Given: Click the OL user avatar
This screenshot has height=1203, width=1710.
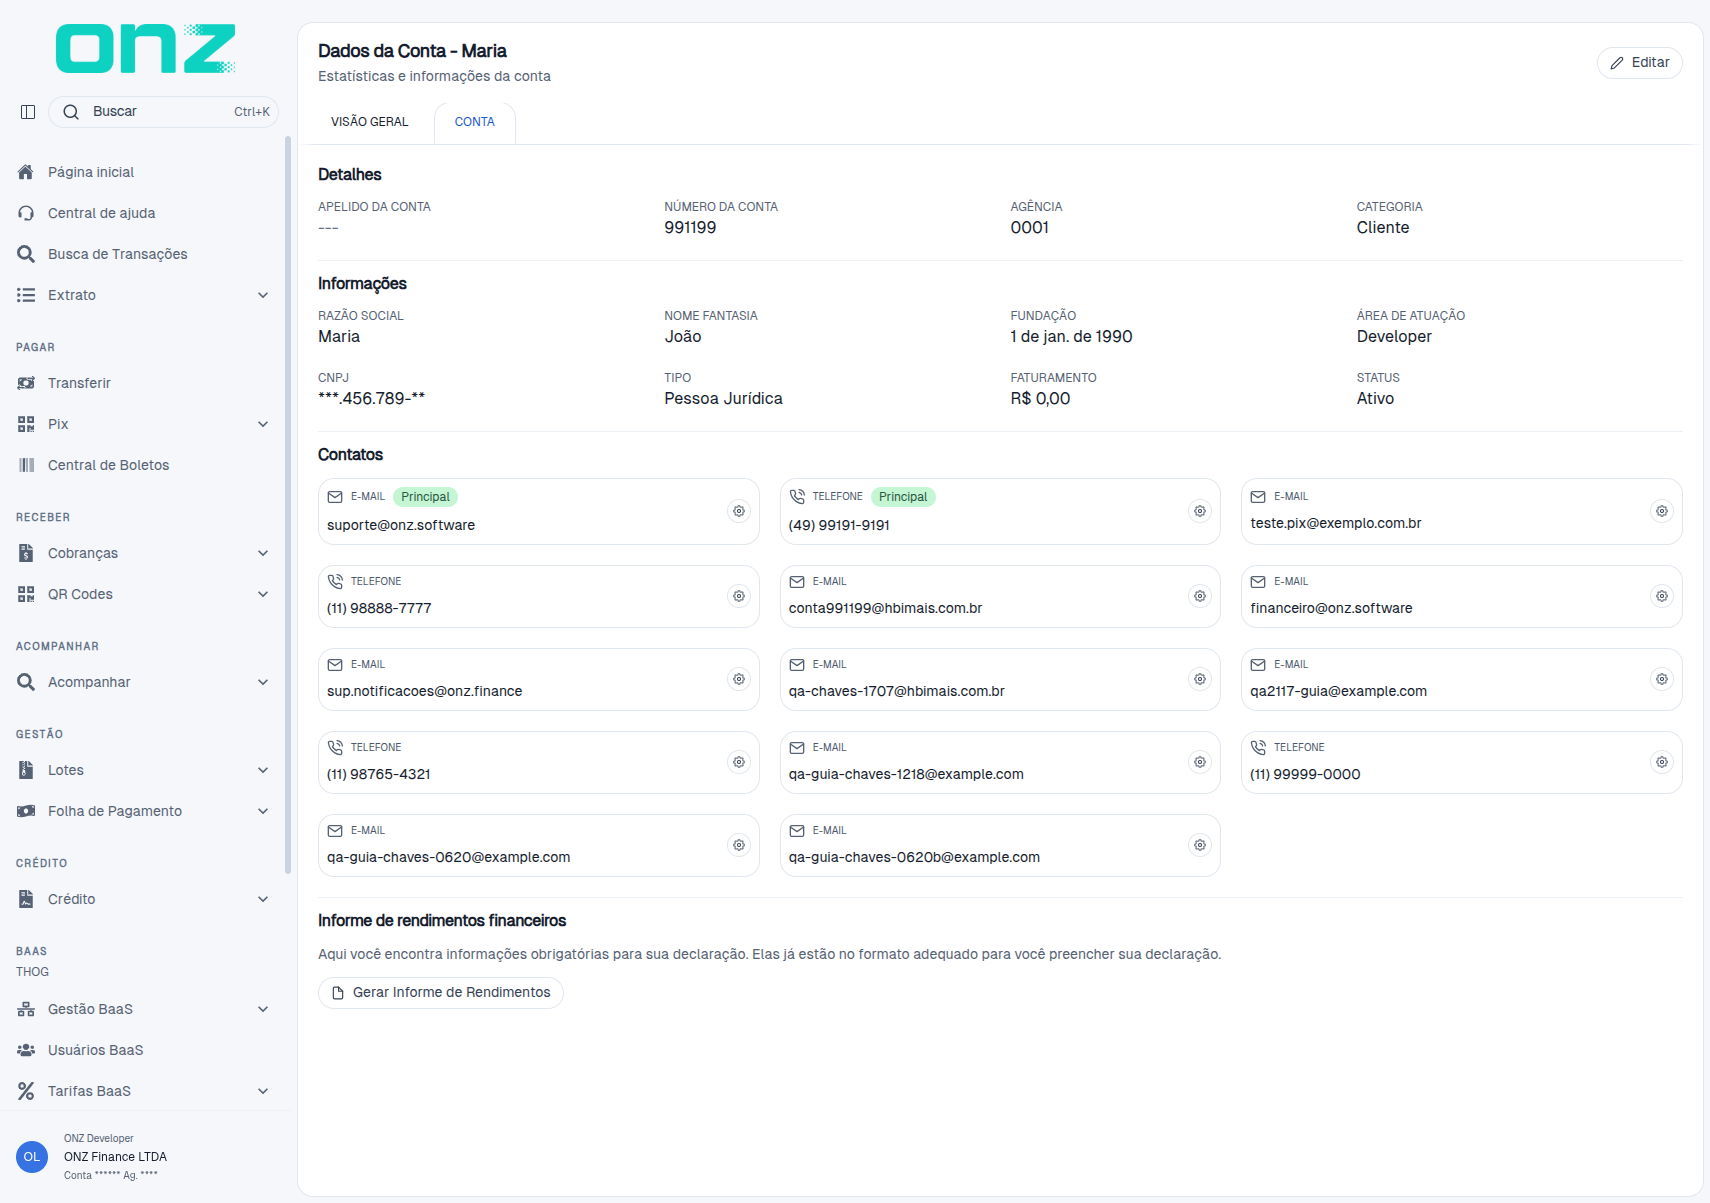Looking at the screenshot, I should click(32, 1157).
